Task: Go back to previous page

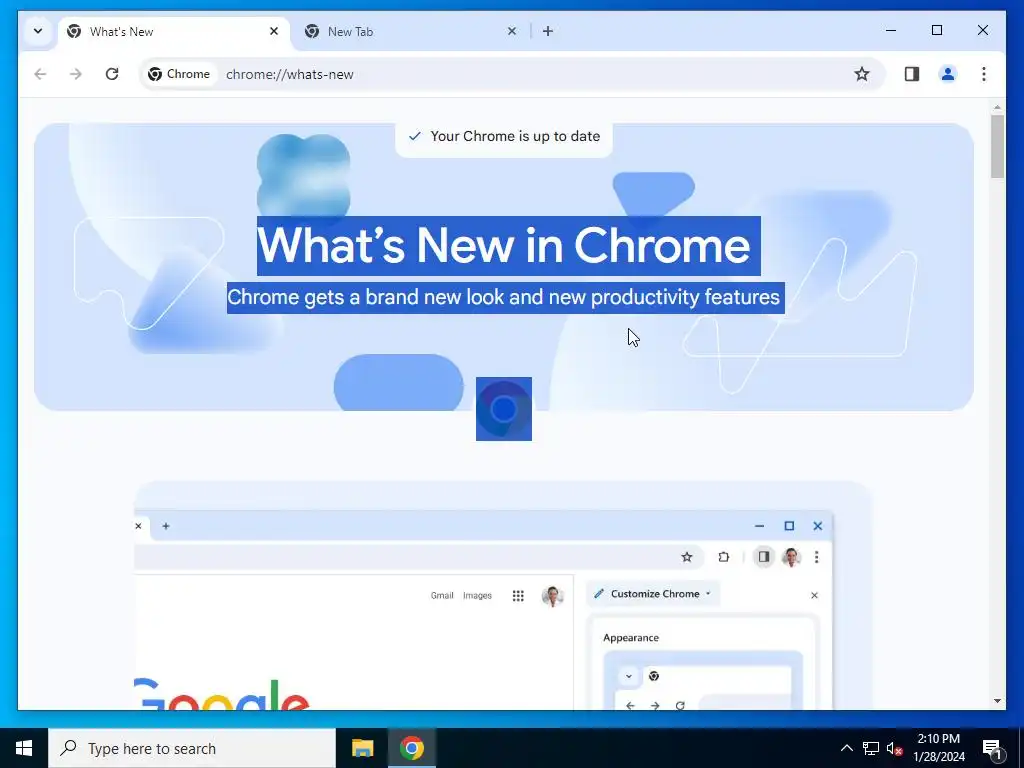Action: coord(40,74)
